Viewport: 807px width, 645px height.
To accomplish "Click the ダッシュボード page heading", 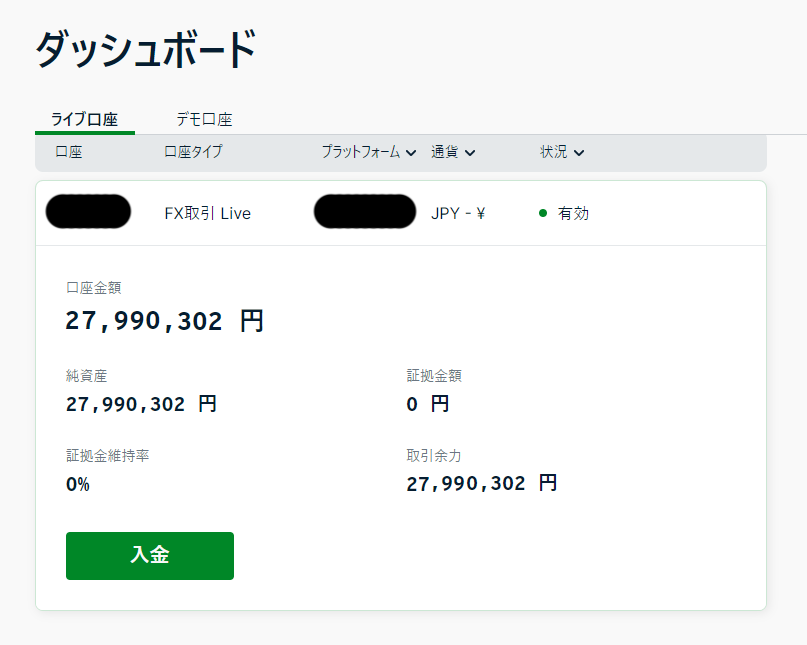I will point(146,50).
